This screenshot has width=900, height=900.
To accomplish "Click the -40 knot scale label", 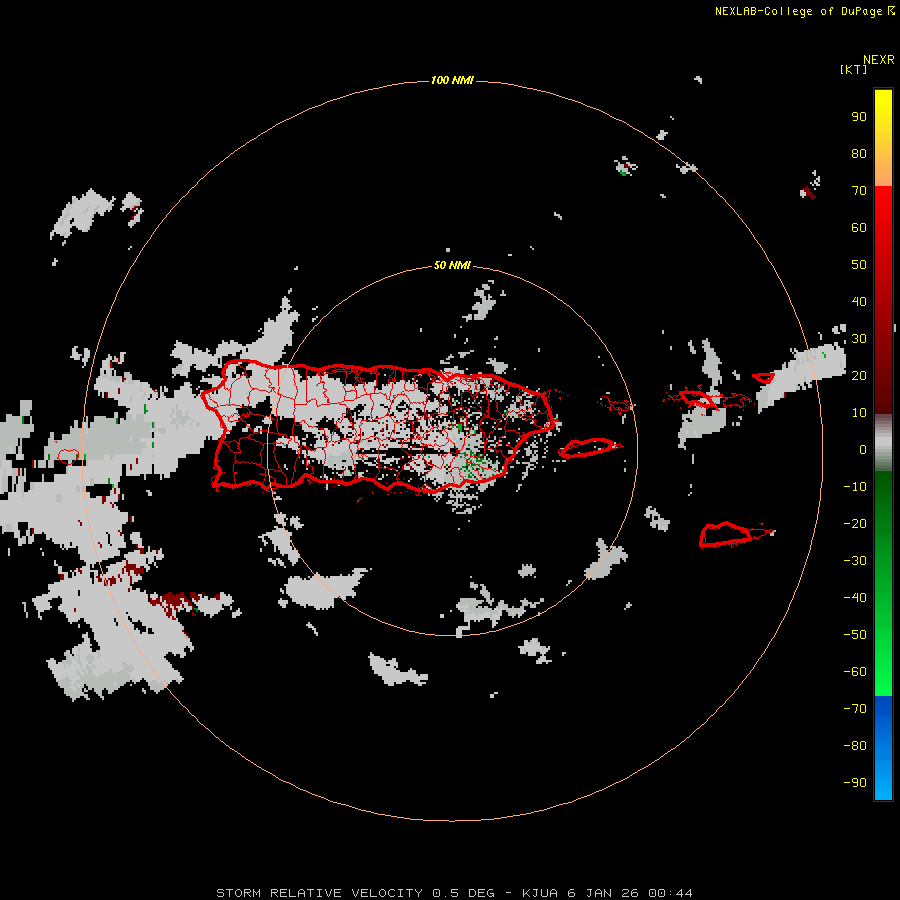I will 855,598.
